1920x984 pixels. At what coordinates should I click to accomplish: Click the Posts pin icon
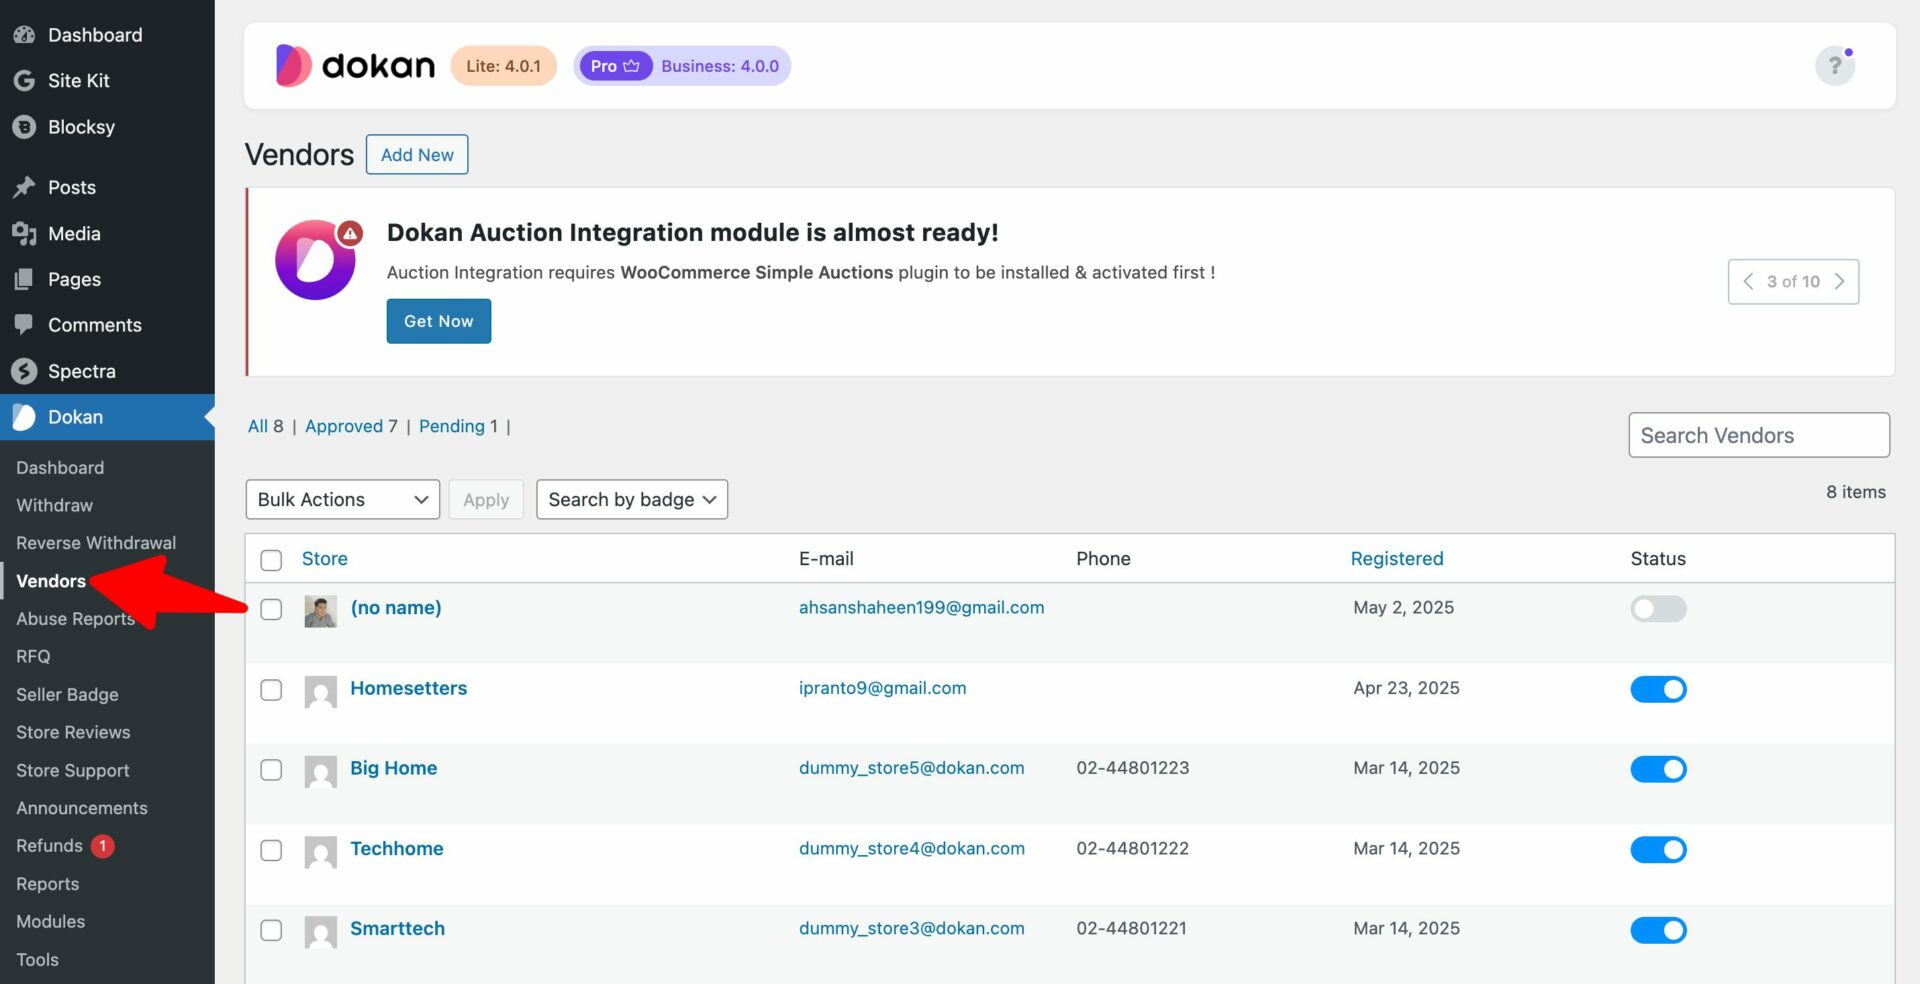(24, 187)
